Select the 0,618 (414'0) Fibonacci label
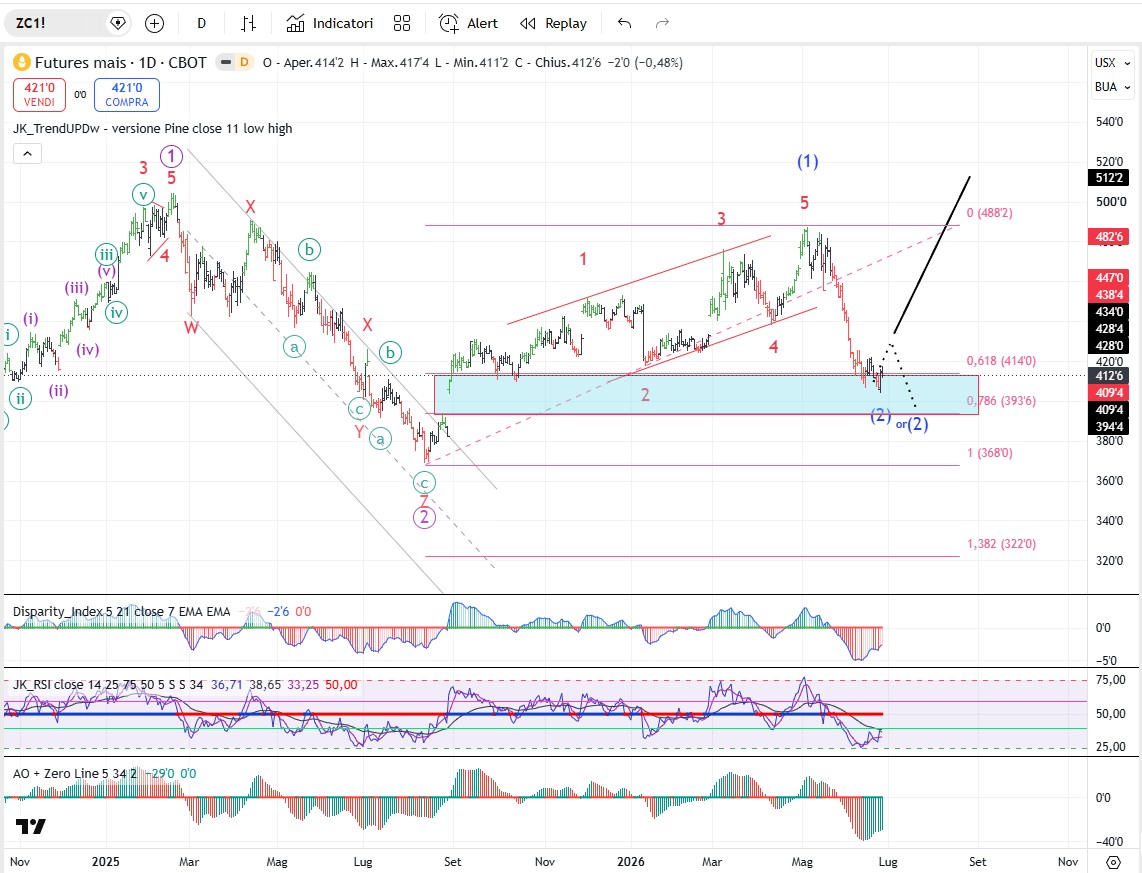The image size is (1142, 873). click(1001, 361)
